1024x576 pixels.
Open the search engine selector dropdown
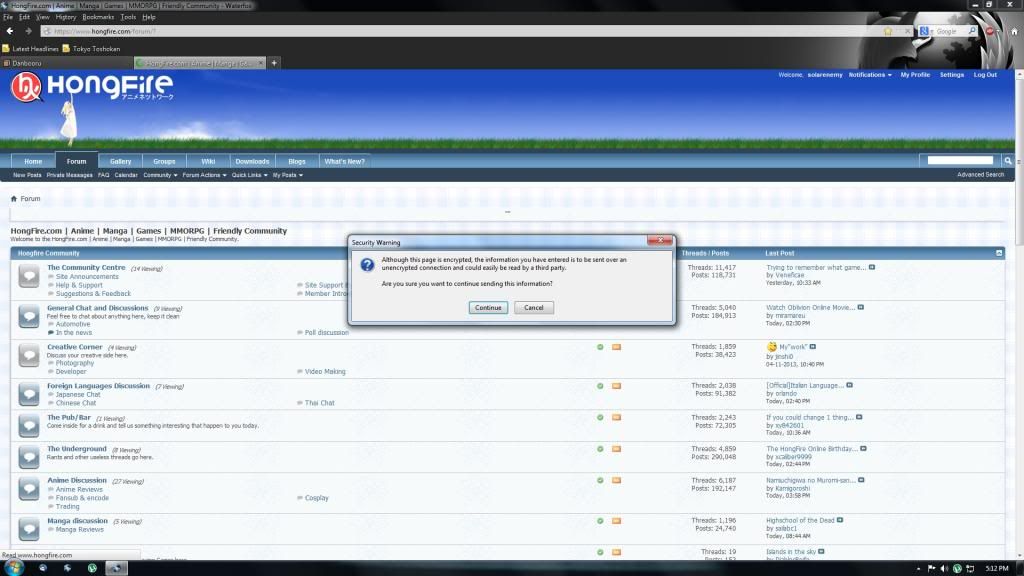pos(925,31)
